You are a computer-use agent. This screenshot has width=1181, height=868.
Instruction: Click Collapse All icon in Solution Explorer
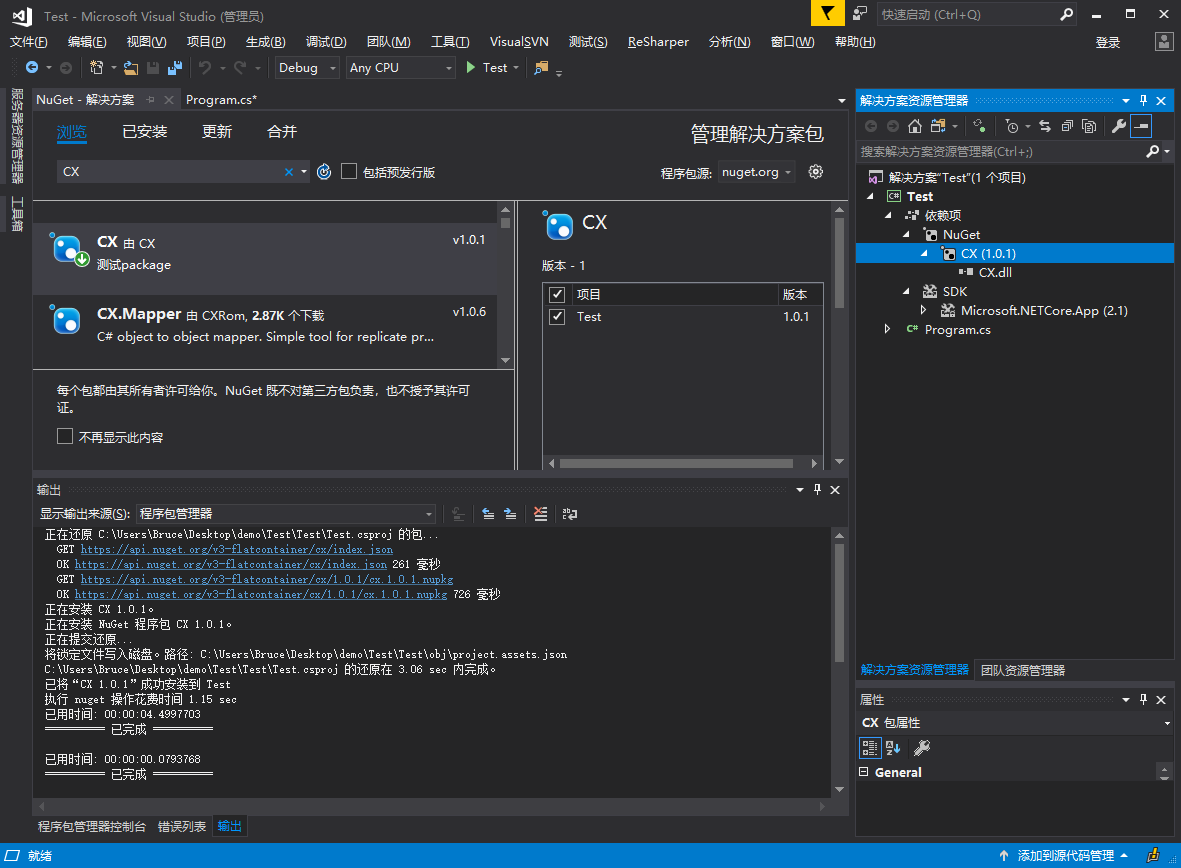(x=1067, y=126)
